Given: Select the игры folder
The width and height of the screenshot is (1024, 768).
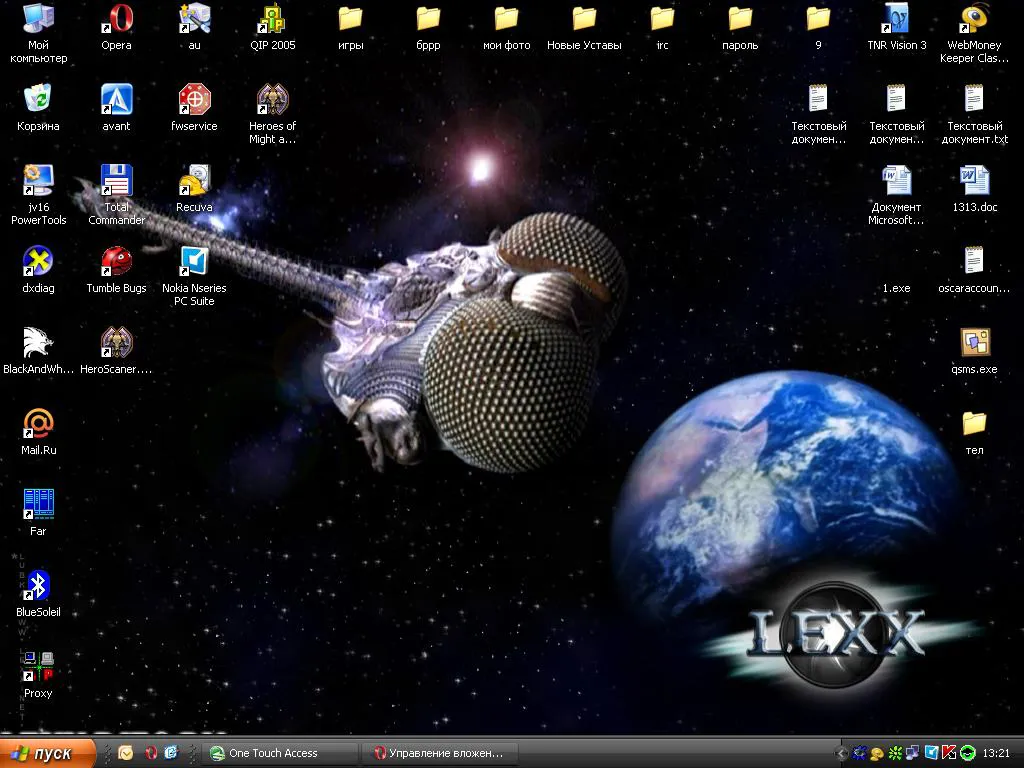Looking at the screenshot, I should [351, 27].
